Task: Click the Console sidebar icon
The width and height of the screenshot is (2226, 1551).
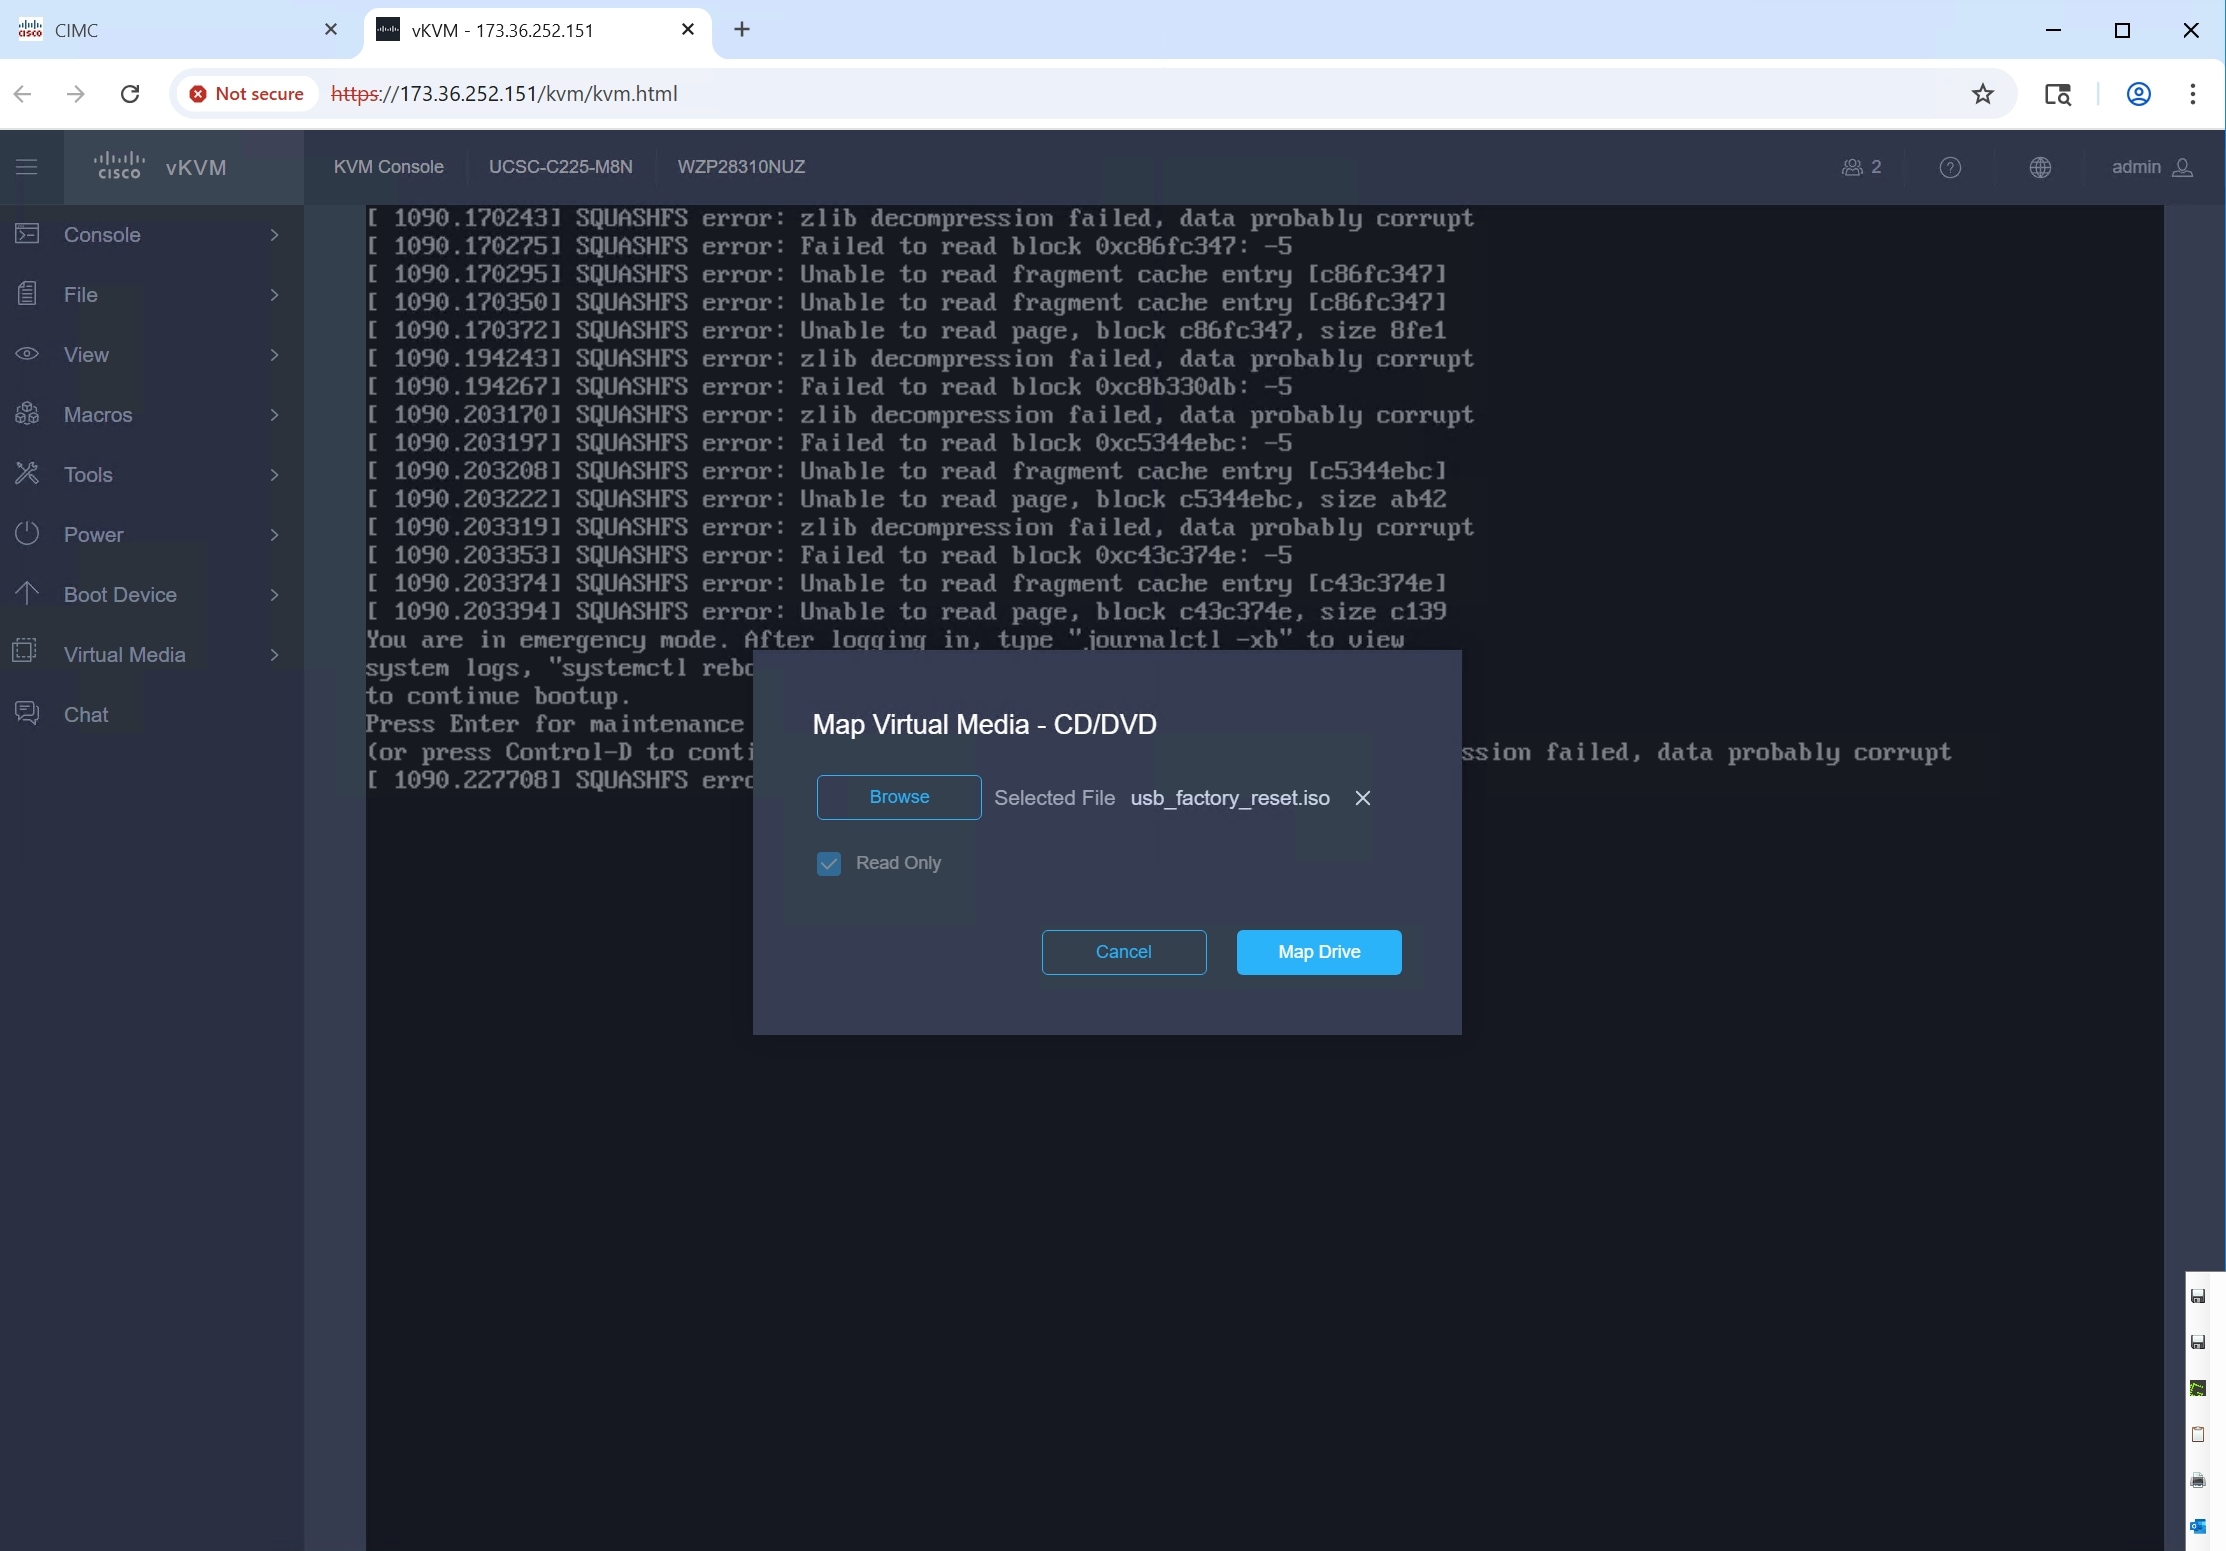Action: tap(27, 234)
